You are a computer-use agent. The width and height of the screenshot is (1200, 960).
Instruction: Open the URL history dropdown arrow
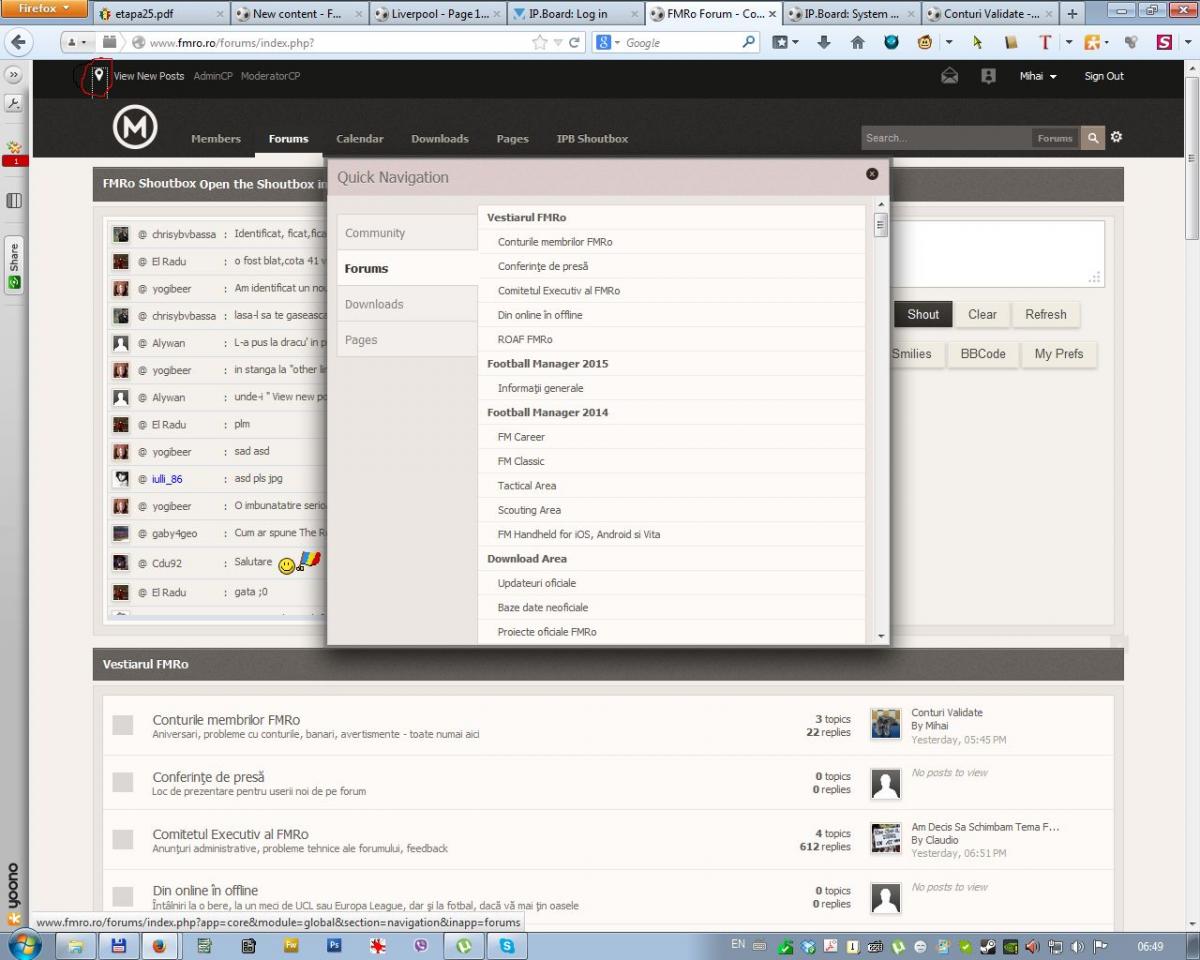click(x=558, y=43)
